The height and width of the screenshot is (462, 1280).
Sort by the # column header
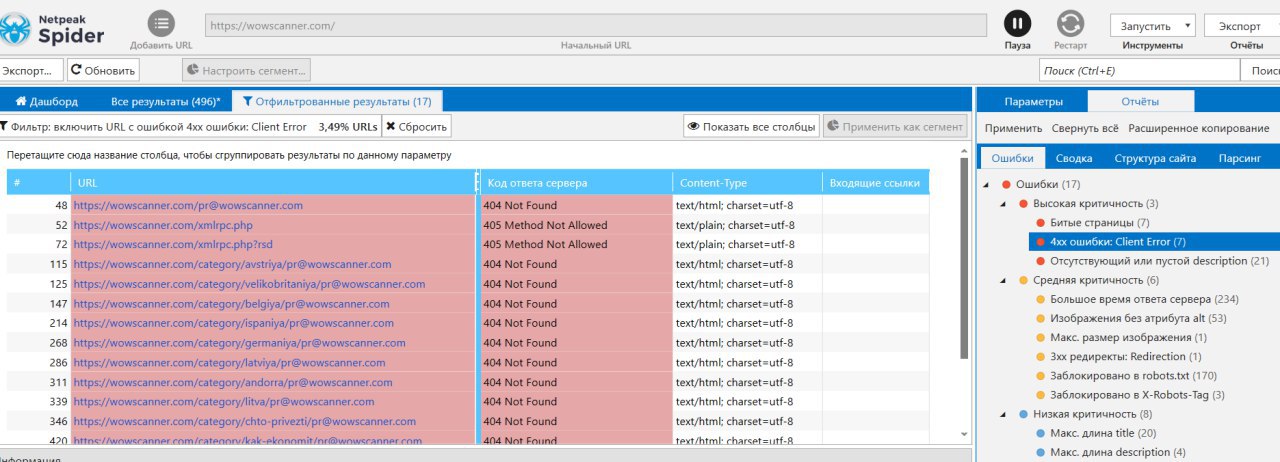click(x=39, y=183)
